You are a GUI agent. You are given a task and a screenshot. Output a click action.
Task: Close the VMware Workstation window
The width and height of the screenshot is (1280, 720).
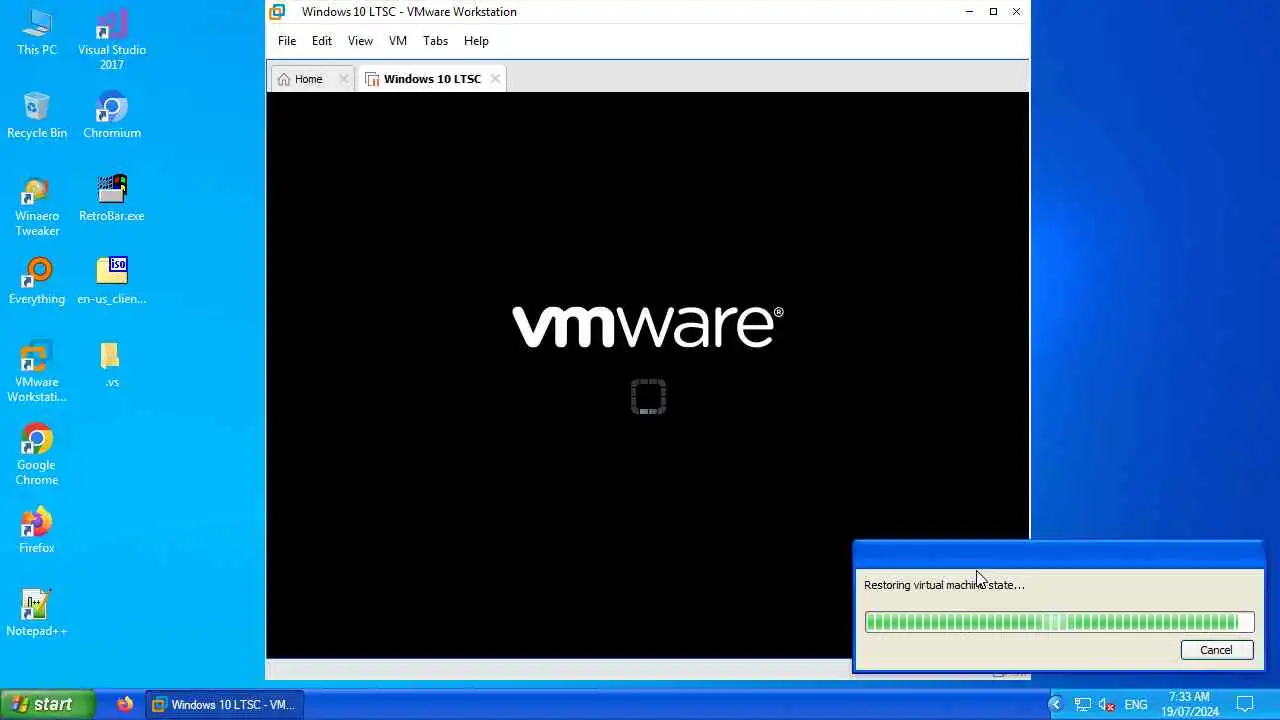click(x=1016, y=12)
